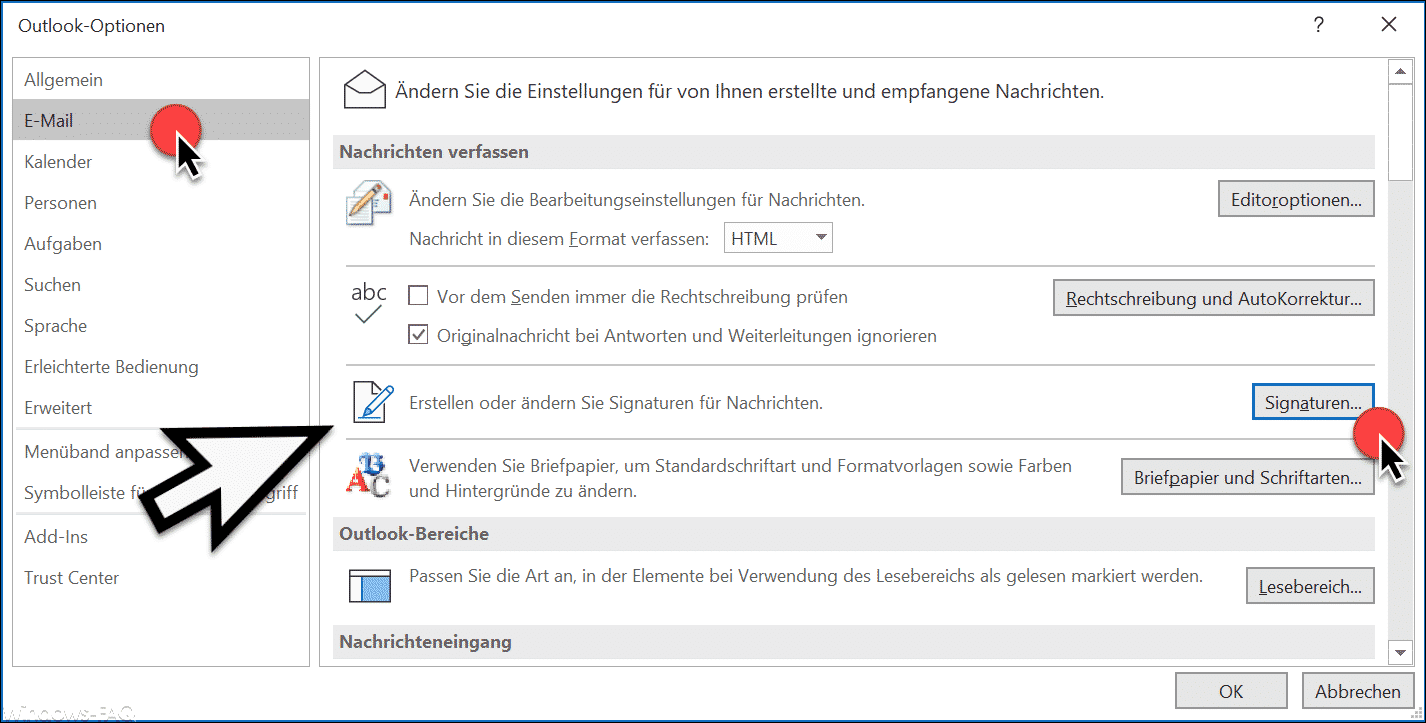This screenshot has height=723, width=1426.
Task: Click the abc spell check icon
Action: 368,304
